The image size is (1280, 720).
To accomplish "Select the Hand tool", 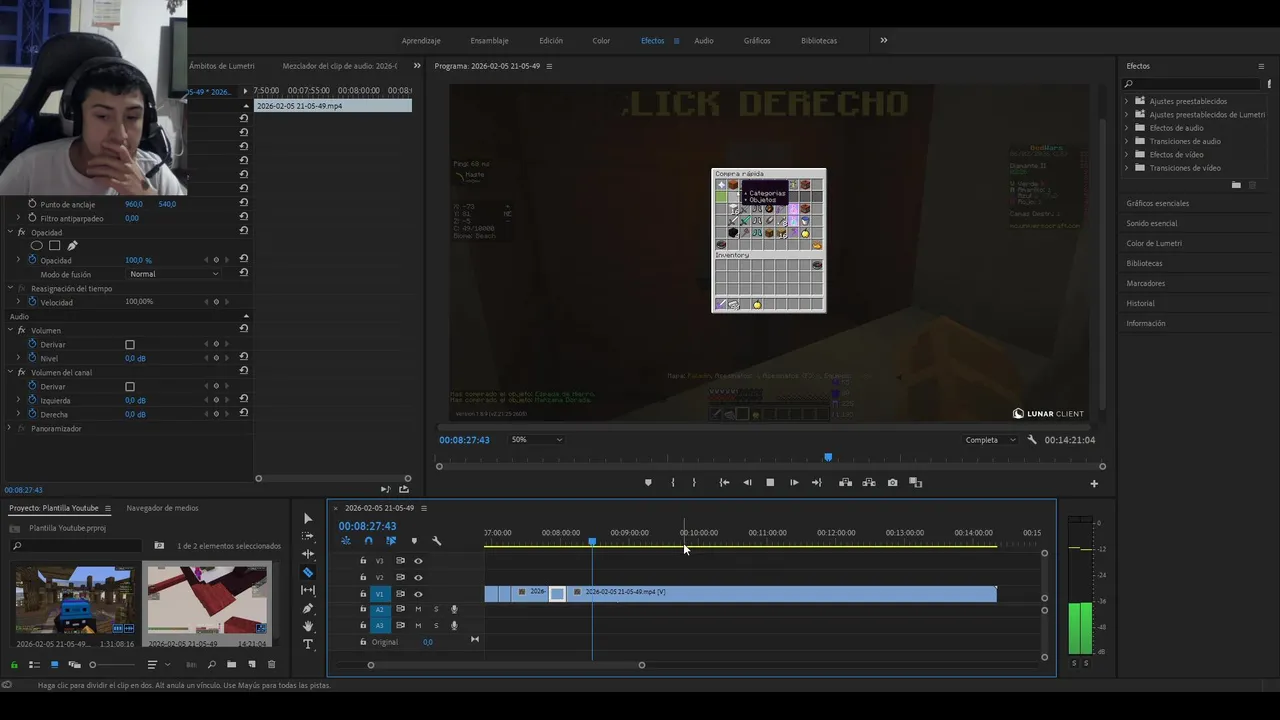I will tap(308, 626).
